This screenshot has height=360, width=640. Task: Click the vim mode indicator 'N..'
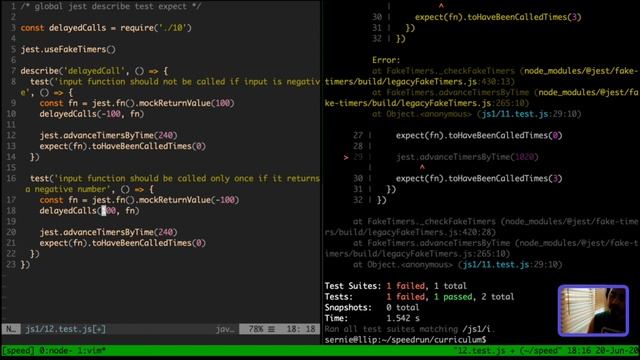(11, 329)
